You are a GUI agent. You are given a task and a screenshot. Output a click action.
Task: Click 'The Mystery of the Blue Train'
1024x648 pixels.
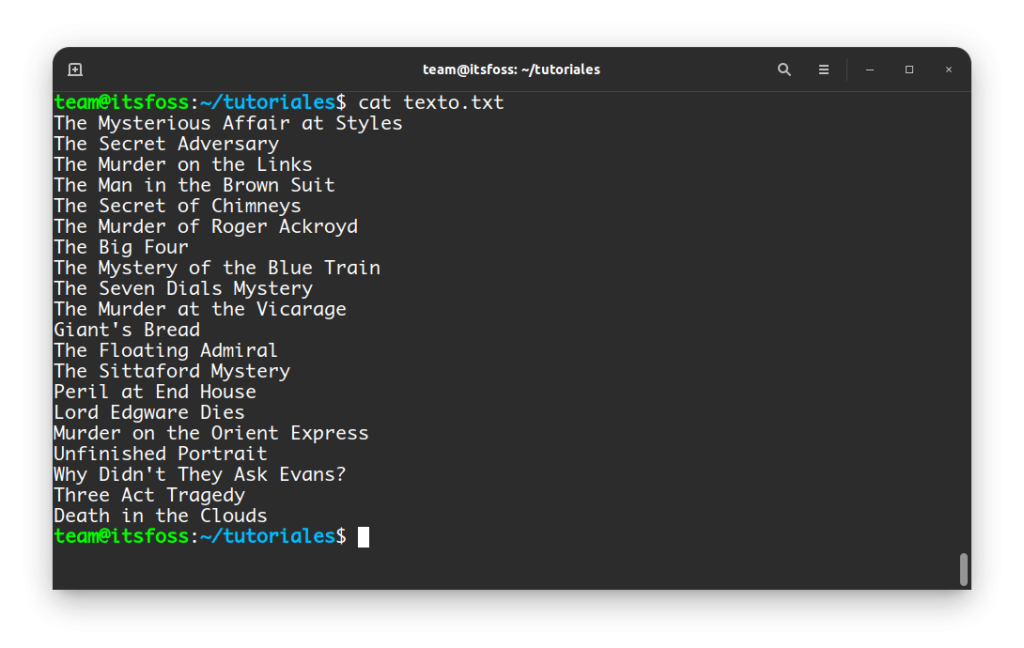coord(217,268)
